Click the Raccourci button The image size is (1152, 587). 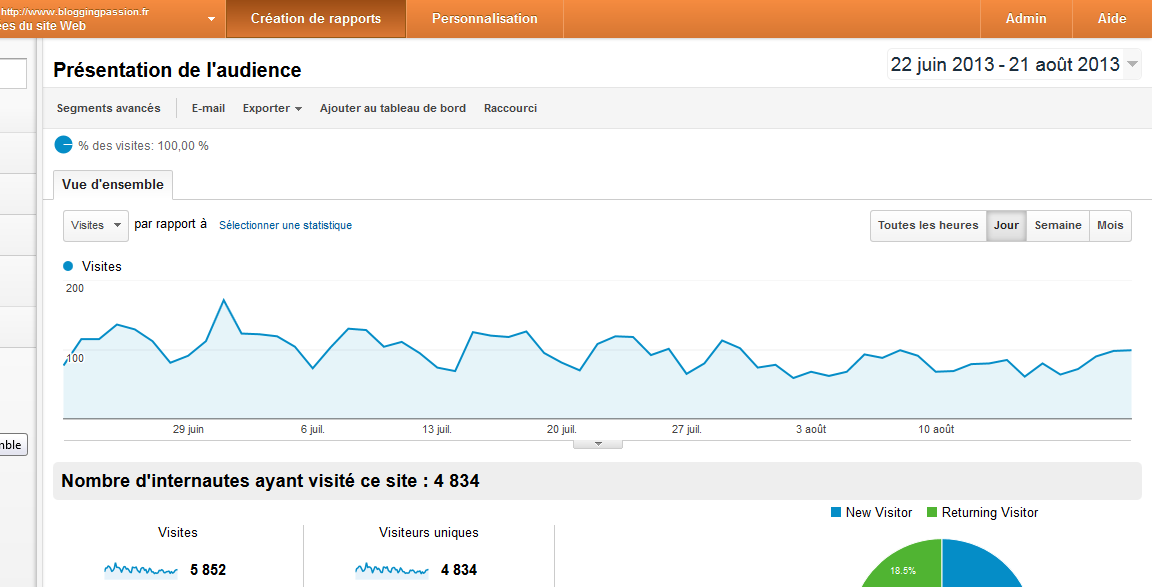coord(510,108)
